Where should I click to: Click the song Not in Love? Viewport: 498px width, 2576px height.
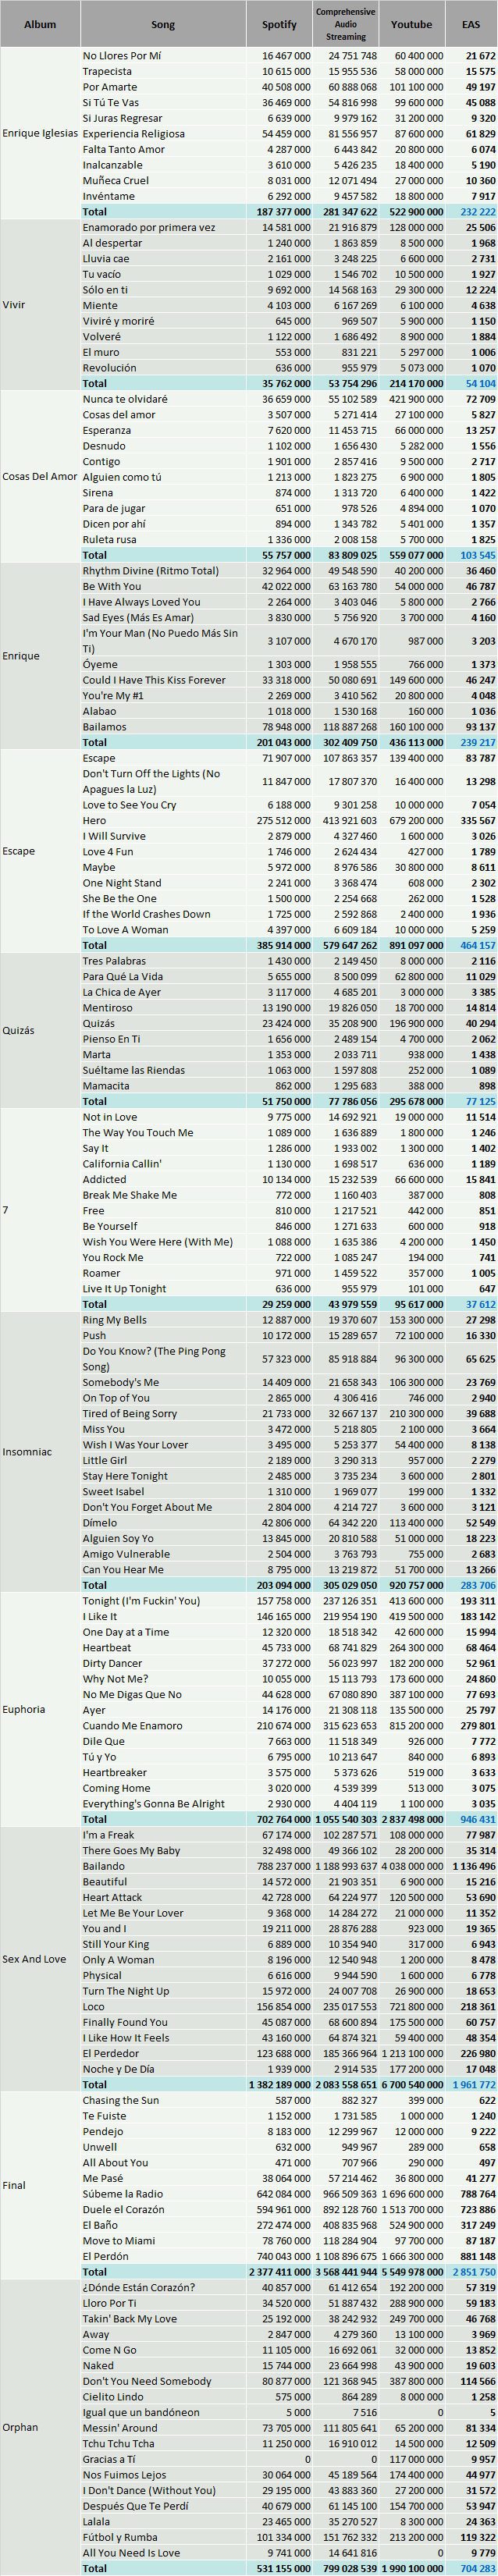pos(109,1116)
